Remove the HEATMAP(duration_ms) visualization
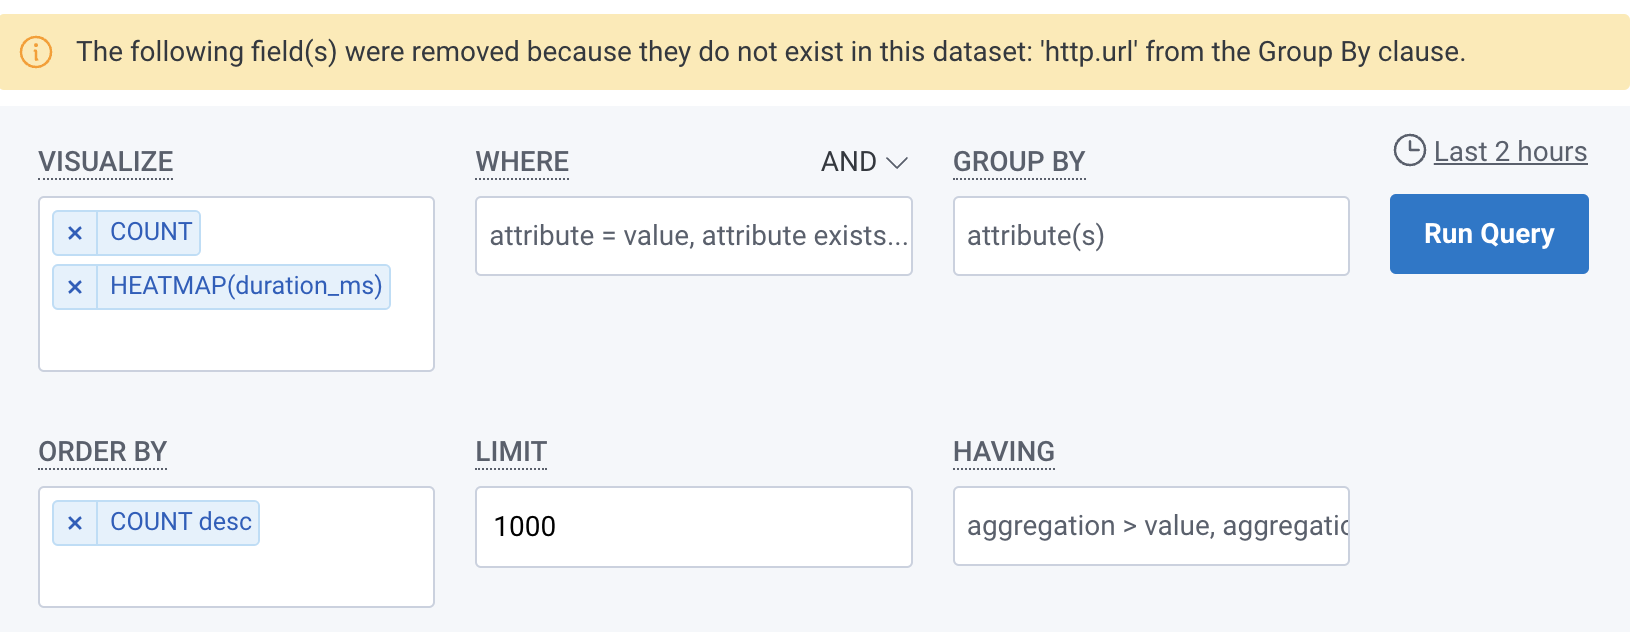 pyautogui.click(x=74, y=287)
